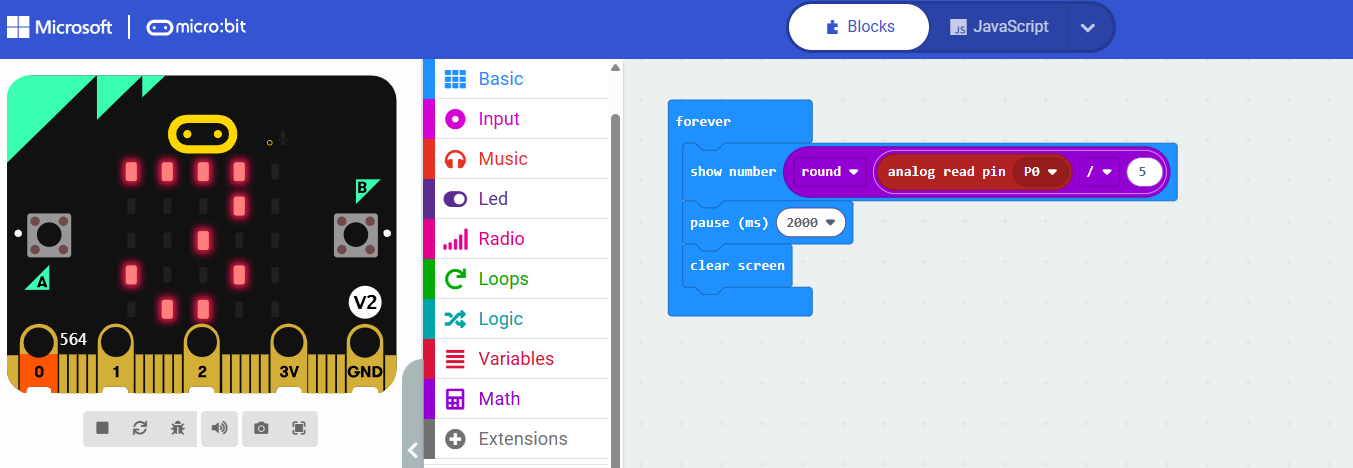Switch to the JavaScript editor

click(x=998, y=27)
